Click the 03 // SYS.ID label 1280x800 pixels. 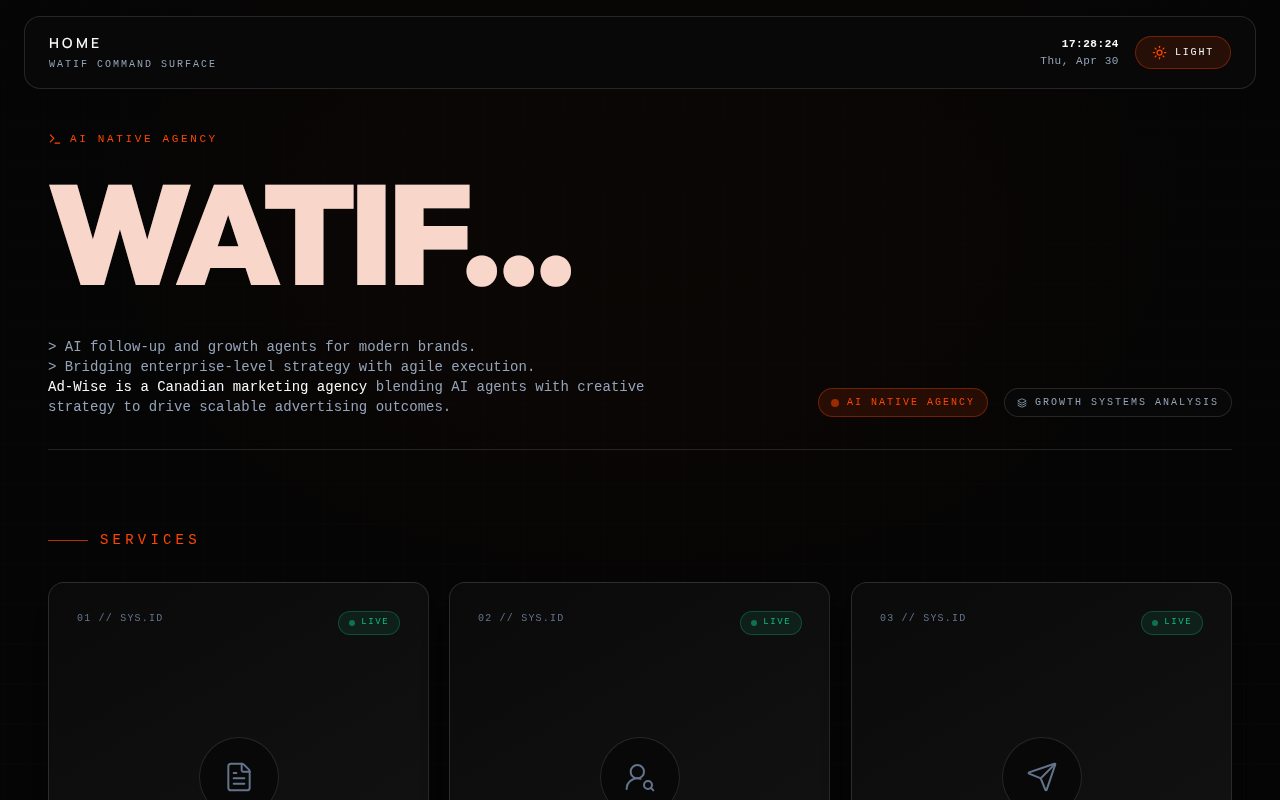click(923, 619)
